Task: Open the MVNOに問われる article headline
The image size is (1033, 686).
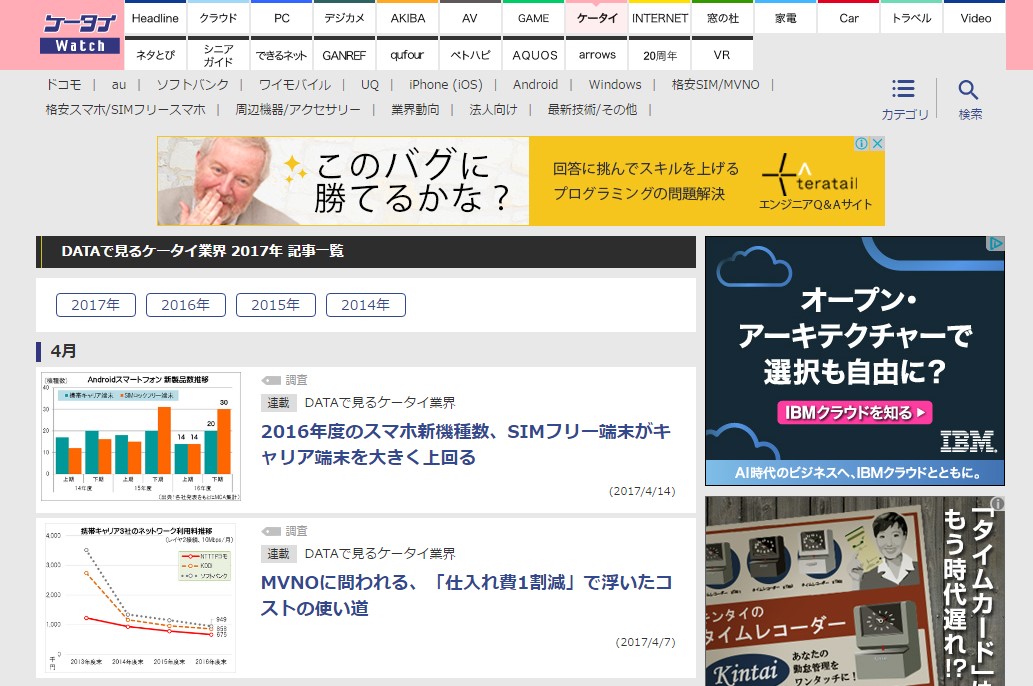Action: tap(466, 595)
